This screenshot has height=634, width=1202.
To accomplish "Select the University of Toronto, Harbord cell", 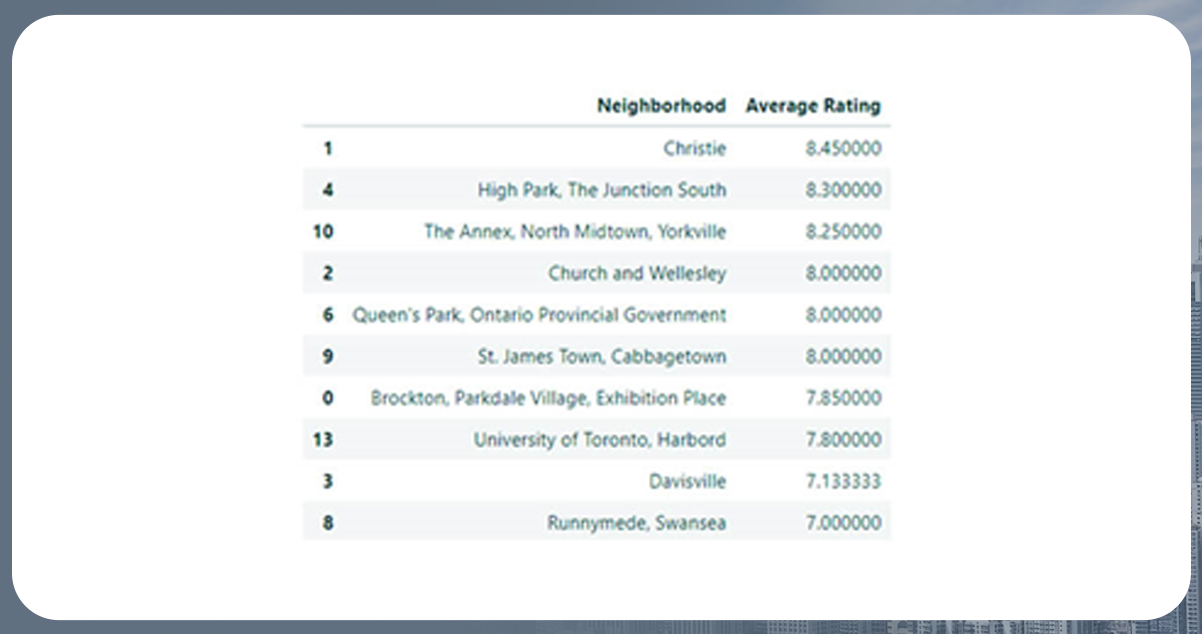I will (600, 439).
